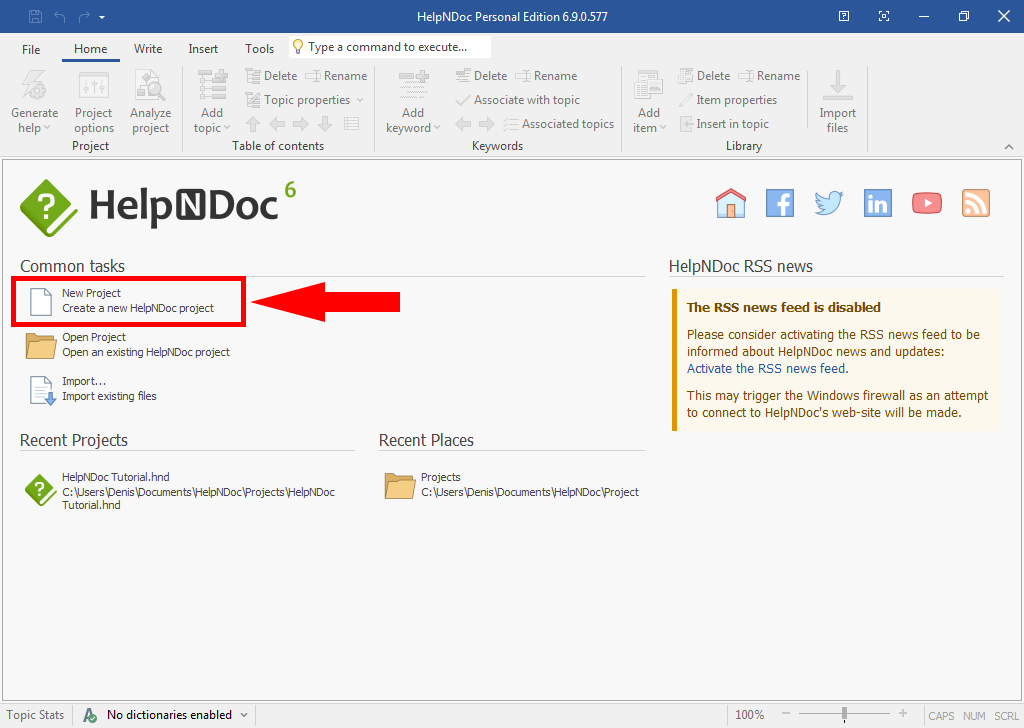The image size is (1024, 728).
Task: Switch to the Insert ribbon tab
Action: pyautogui.click(x=203, y=49)
